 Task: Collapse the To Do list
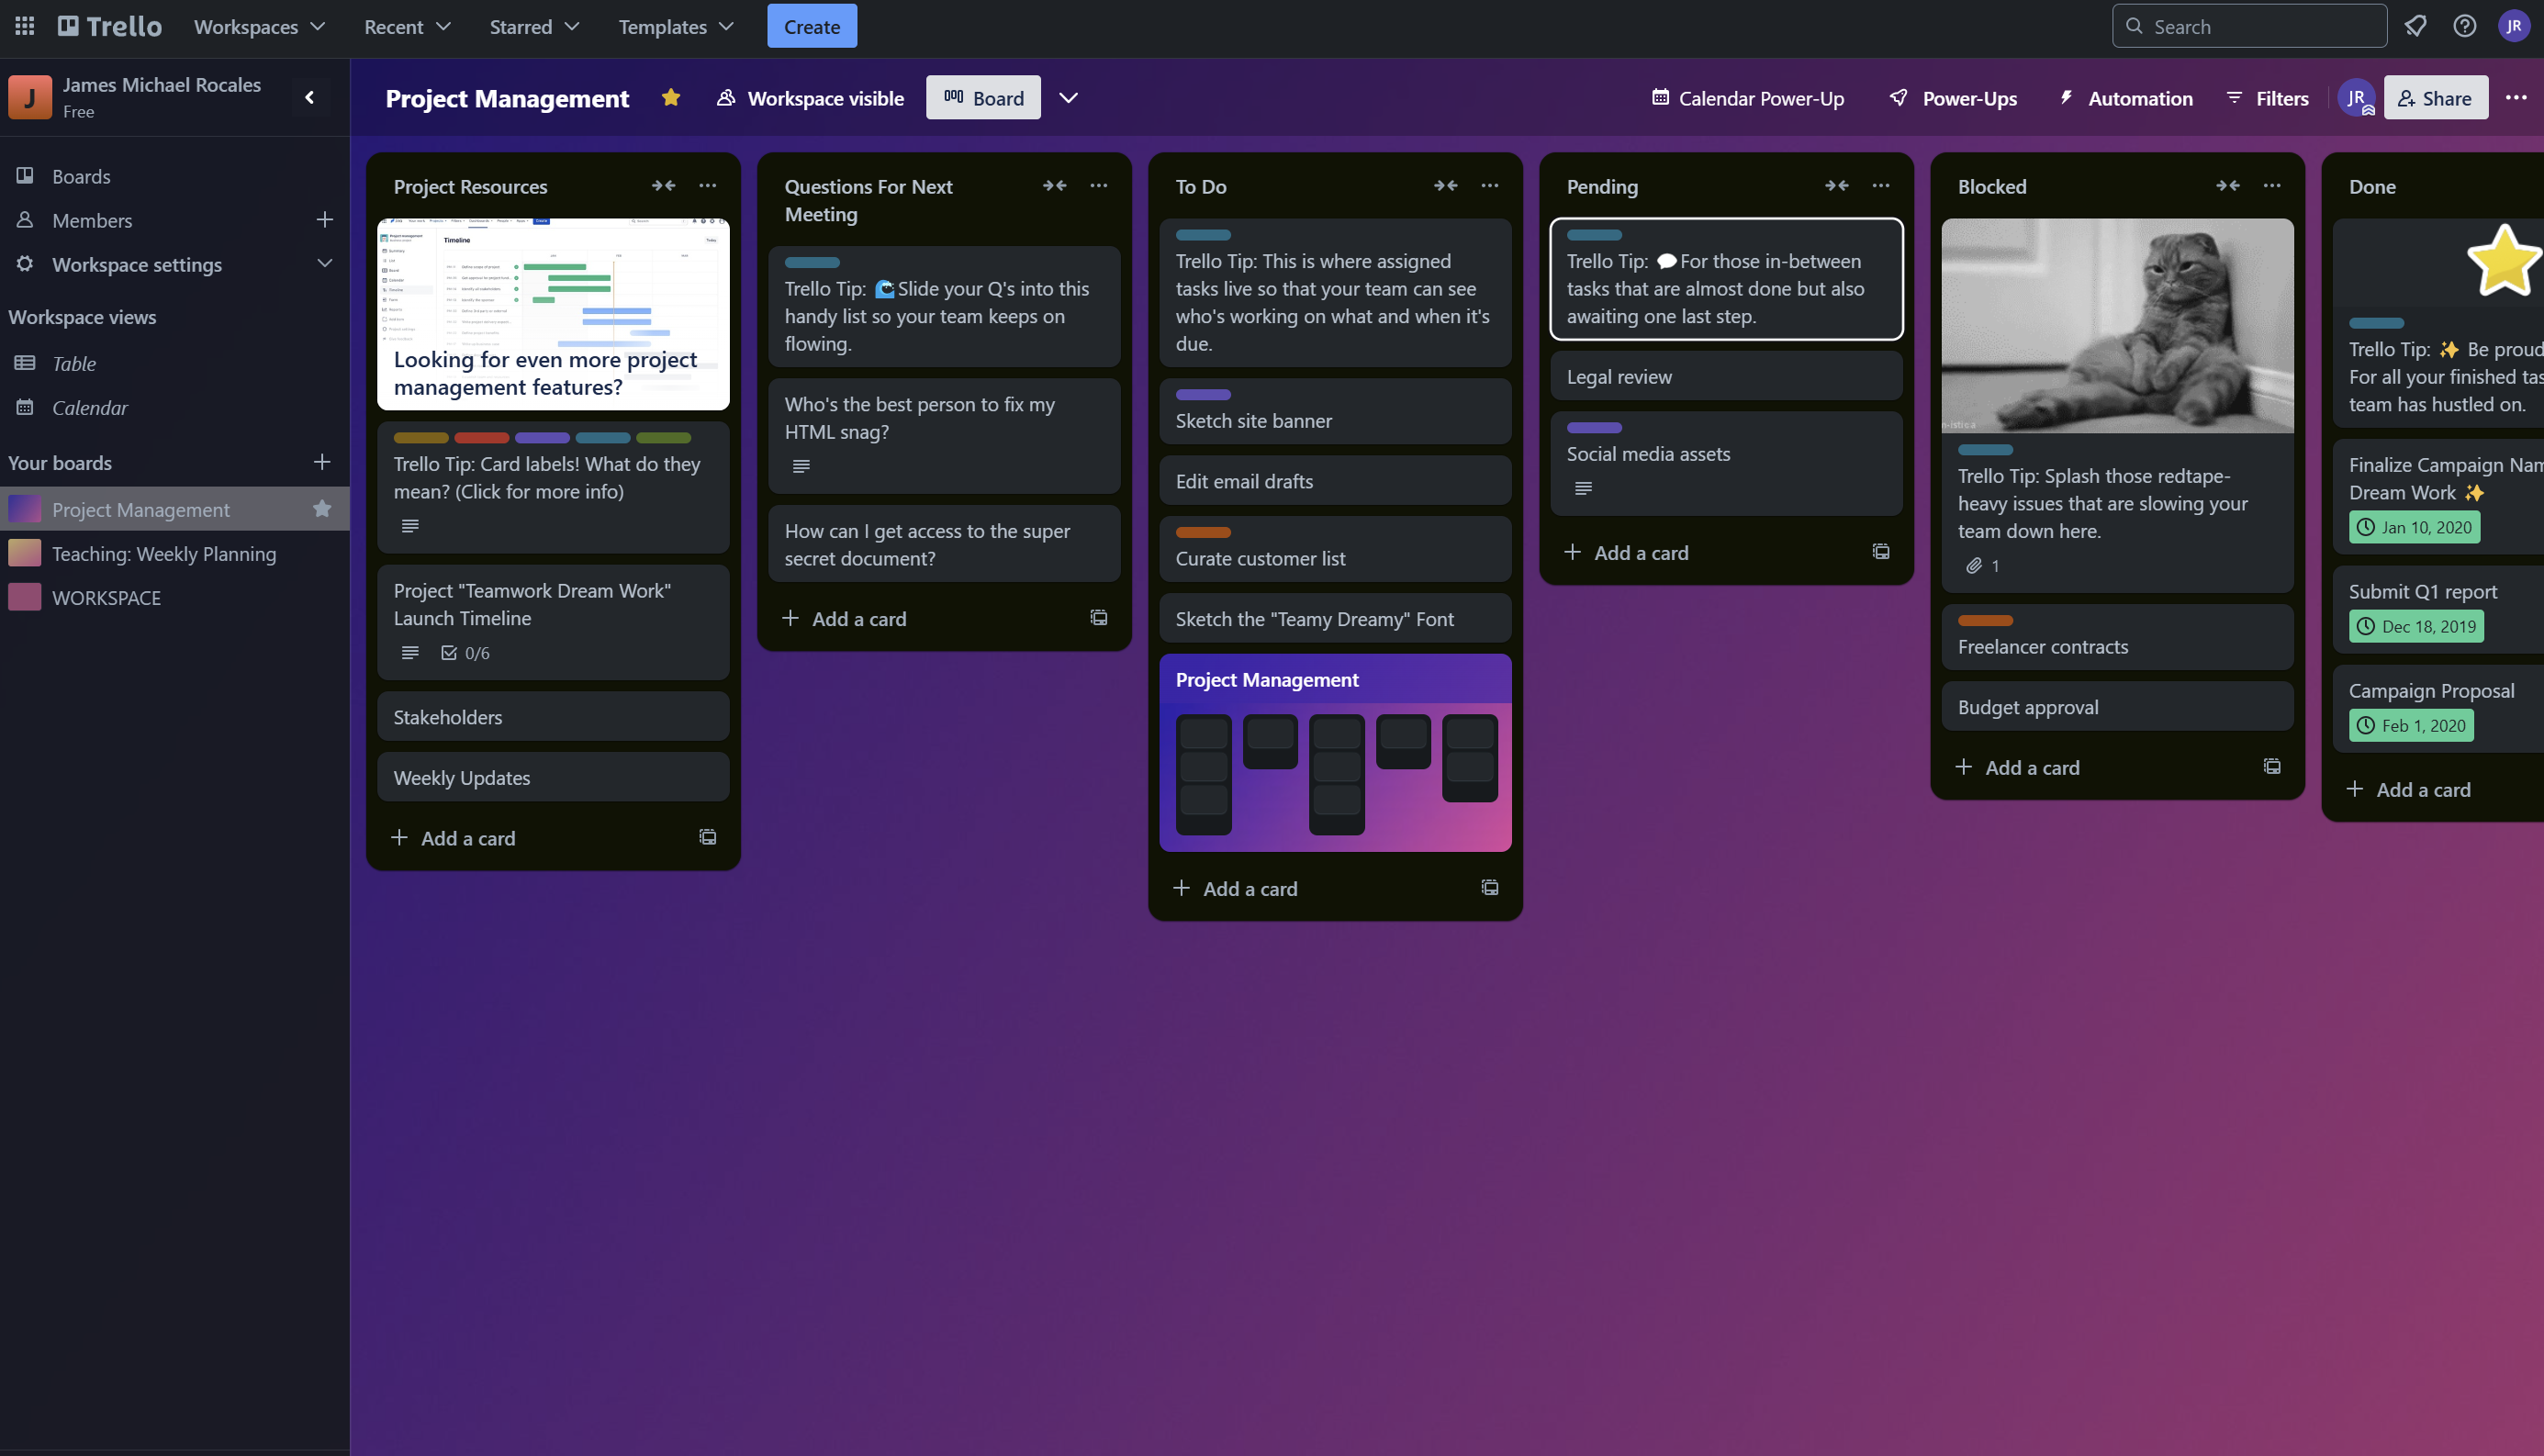(1445, 186)
